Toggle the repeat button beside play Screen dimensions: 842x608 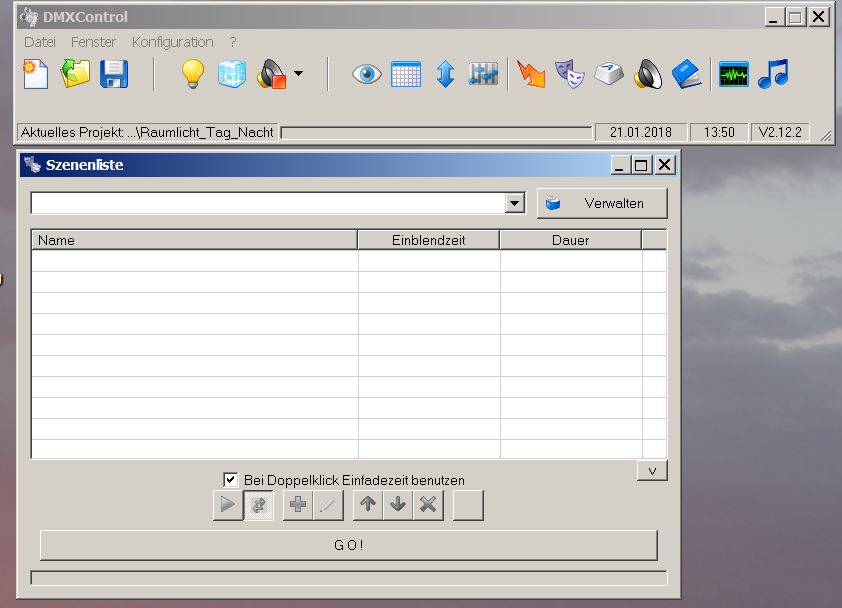coord(259,506)
